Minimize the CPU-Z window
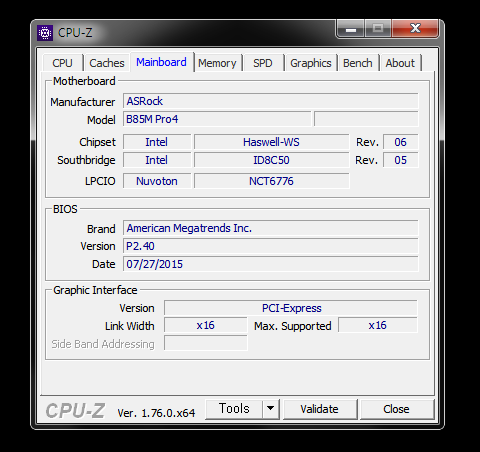Viewport: 480px width, 452px height. coord(351,29)
